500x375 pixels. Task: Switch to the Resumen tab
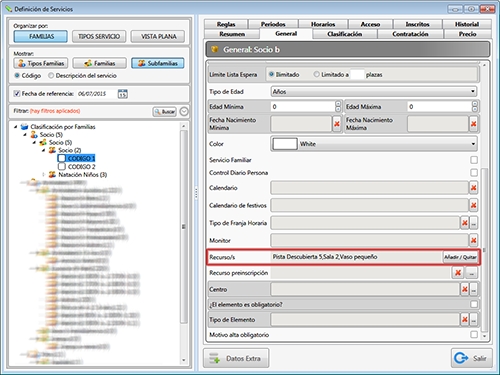(232, 34)
